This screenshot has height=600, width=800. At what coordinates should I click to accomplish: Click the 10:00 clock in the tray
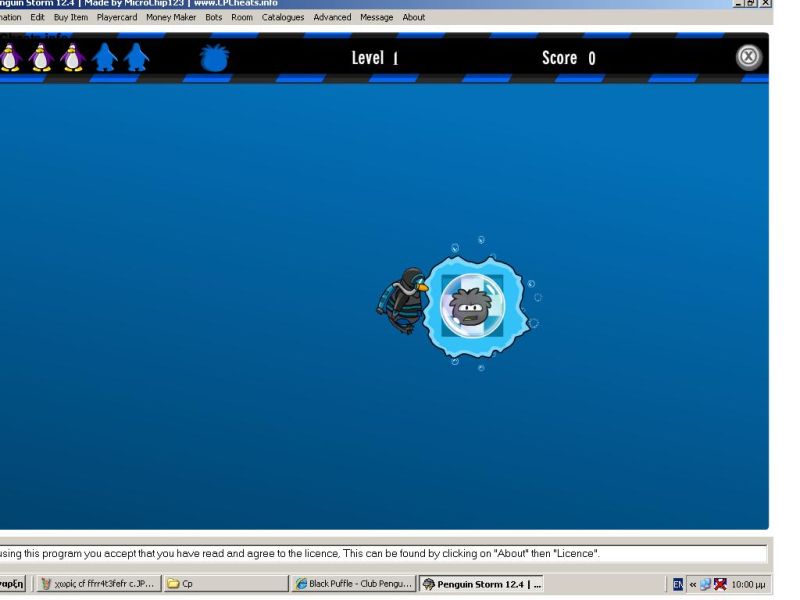(748, 585)
